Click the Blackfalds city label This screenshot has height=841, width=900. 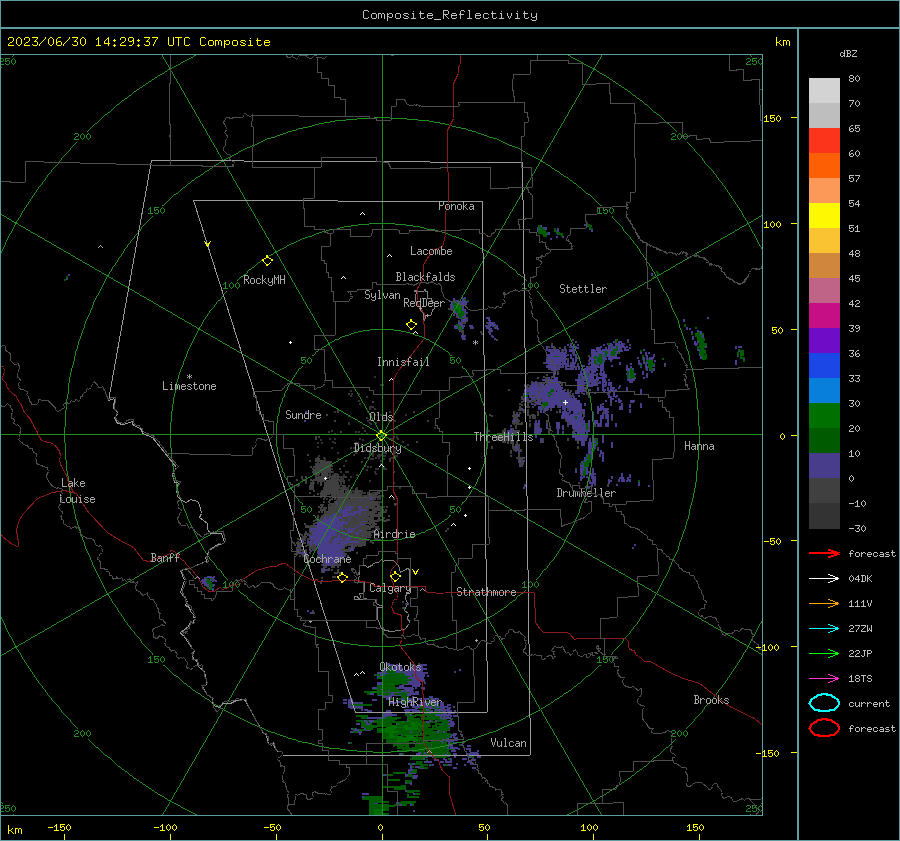425,277
